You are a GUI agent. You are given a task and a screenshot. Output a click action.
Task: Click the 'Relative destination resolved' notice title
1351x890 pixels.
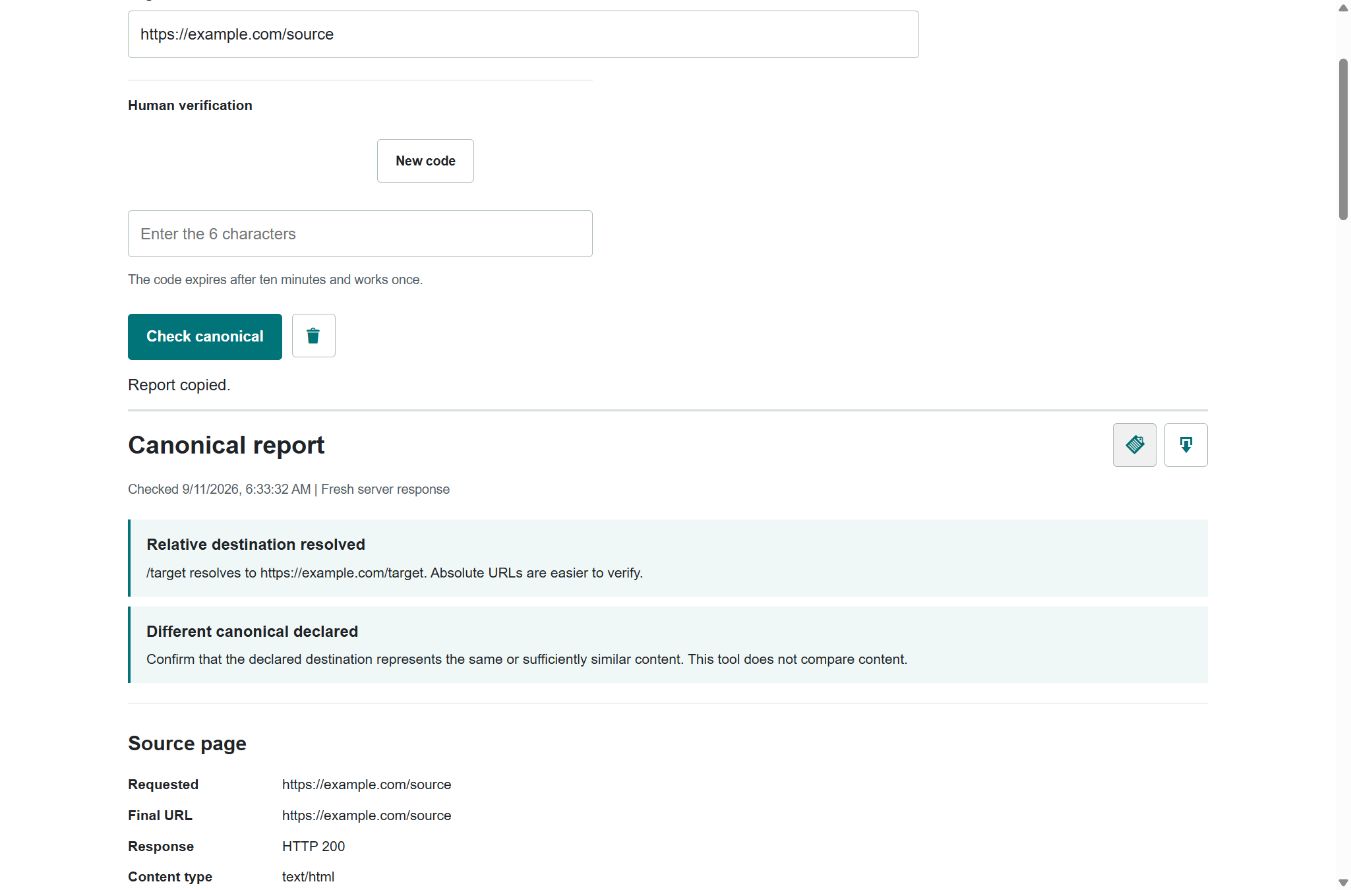click(256, 545)
